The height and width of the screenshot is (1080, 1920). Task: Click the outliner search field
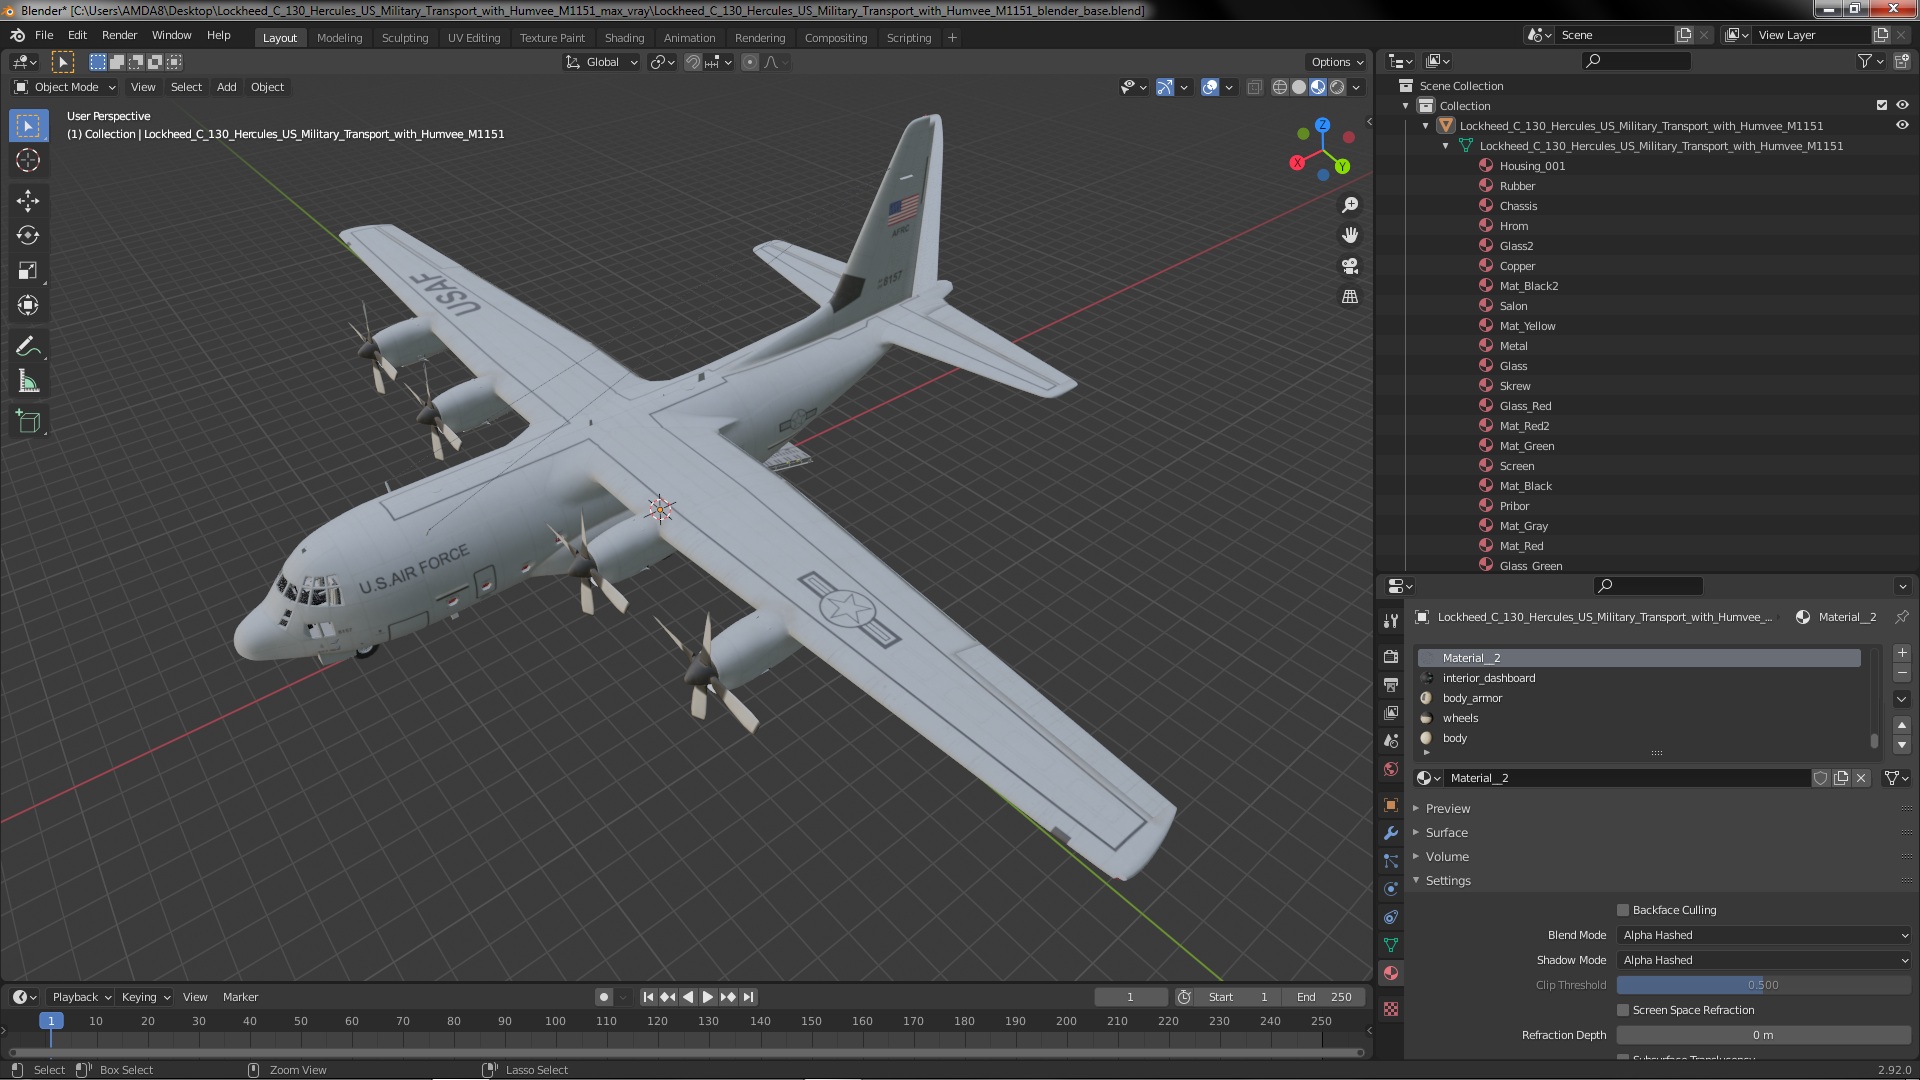[1637, 61]
